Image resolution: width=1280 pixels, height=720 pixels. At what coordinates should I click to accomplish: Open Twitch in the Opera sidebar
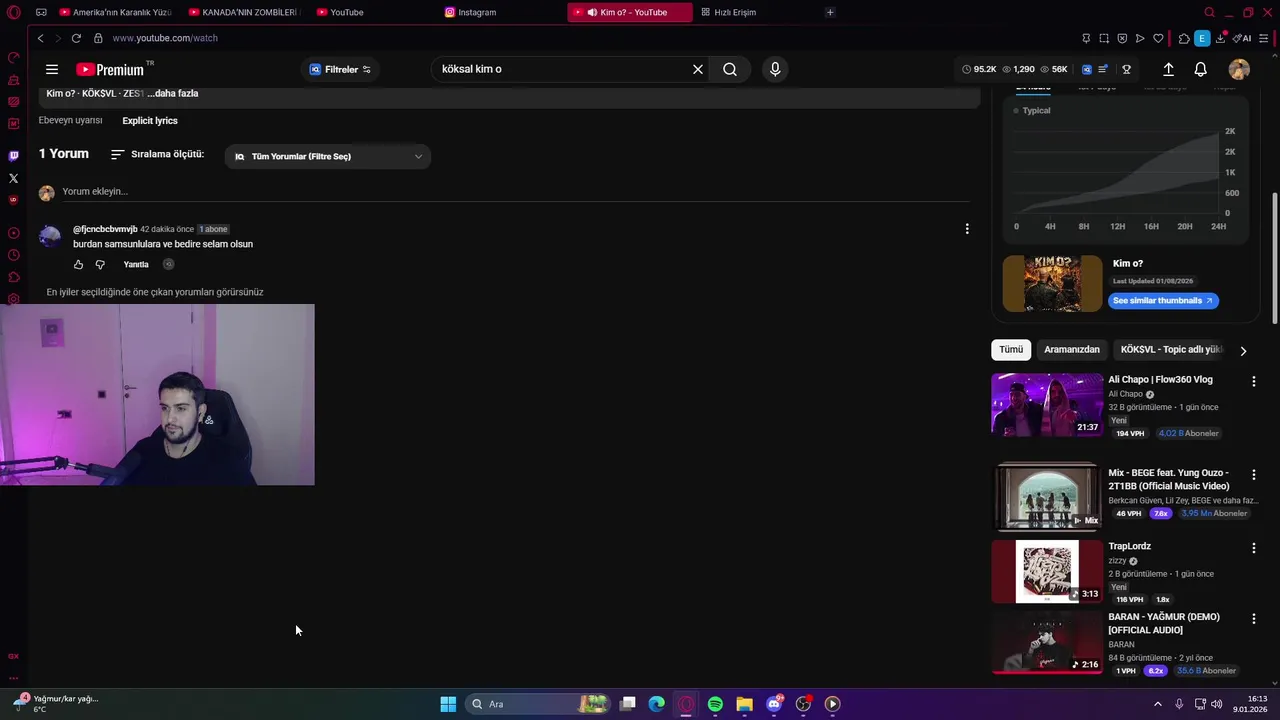[13, 156]
